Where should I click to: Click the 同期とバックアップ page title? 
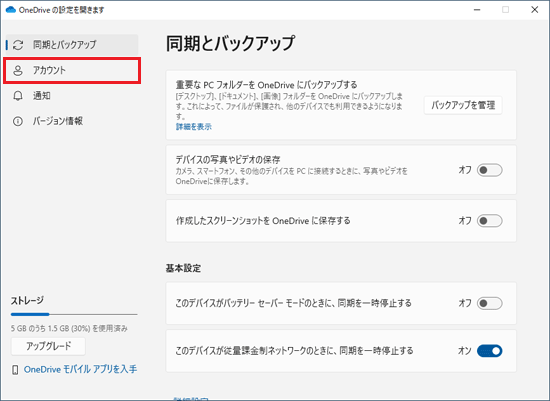coord(230,44)
